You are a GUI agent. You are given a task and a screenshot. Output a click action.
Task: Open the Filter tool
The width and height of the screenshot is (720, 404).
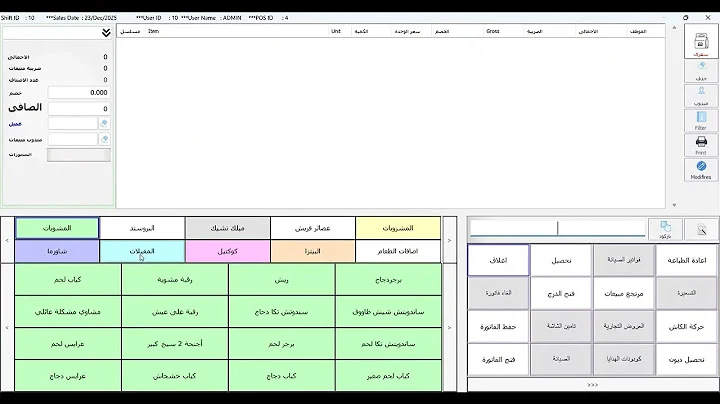point(701,121)
